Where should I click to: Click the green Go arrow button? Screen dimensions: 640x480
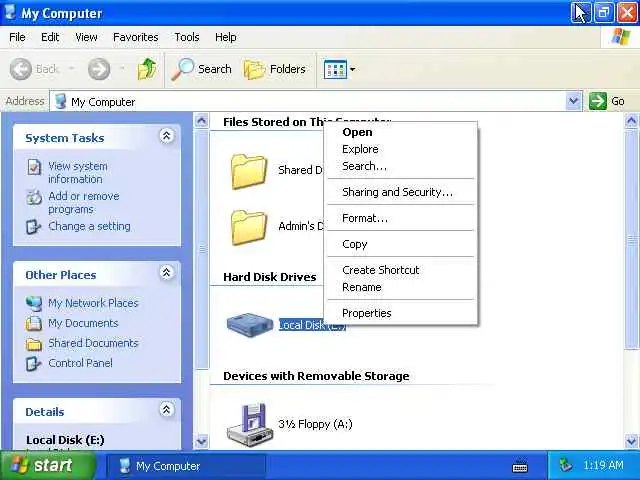coord(598,101)
